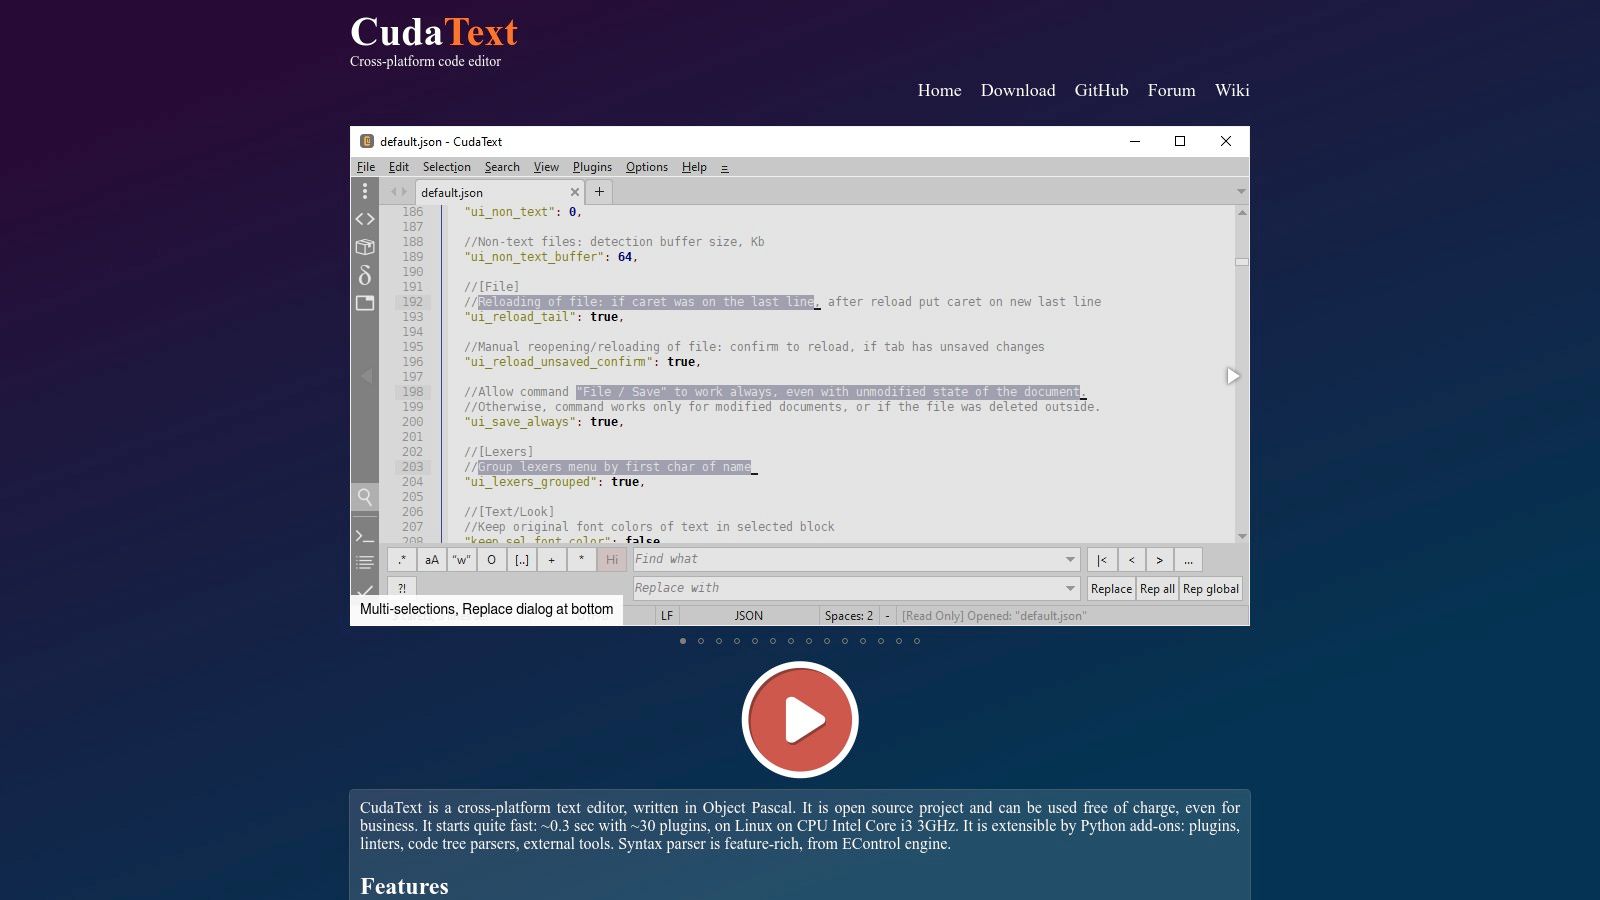The width and height of the screenshot is (1600, 900).
Task: Open the Project box icon in sidebar
Action: point(365,247)
